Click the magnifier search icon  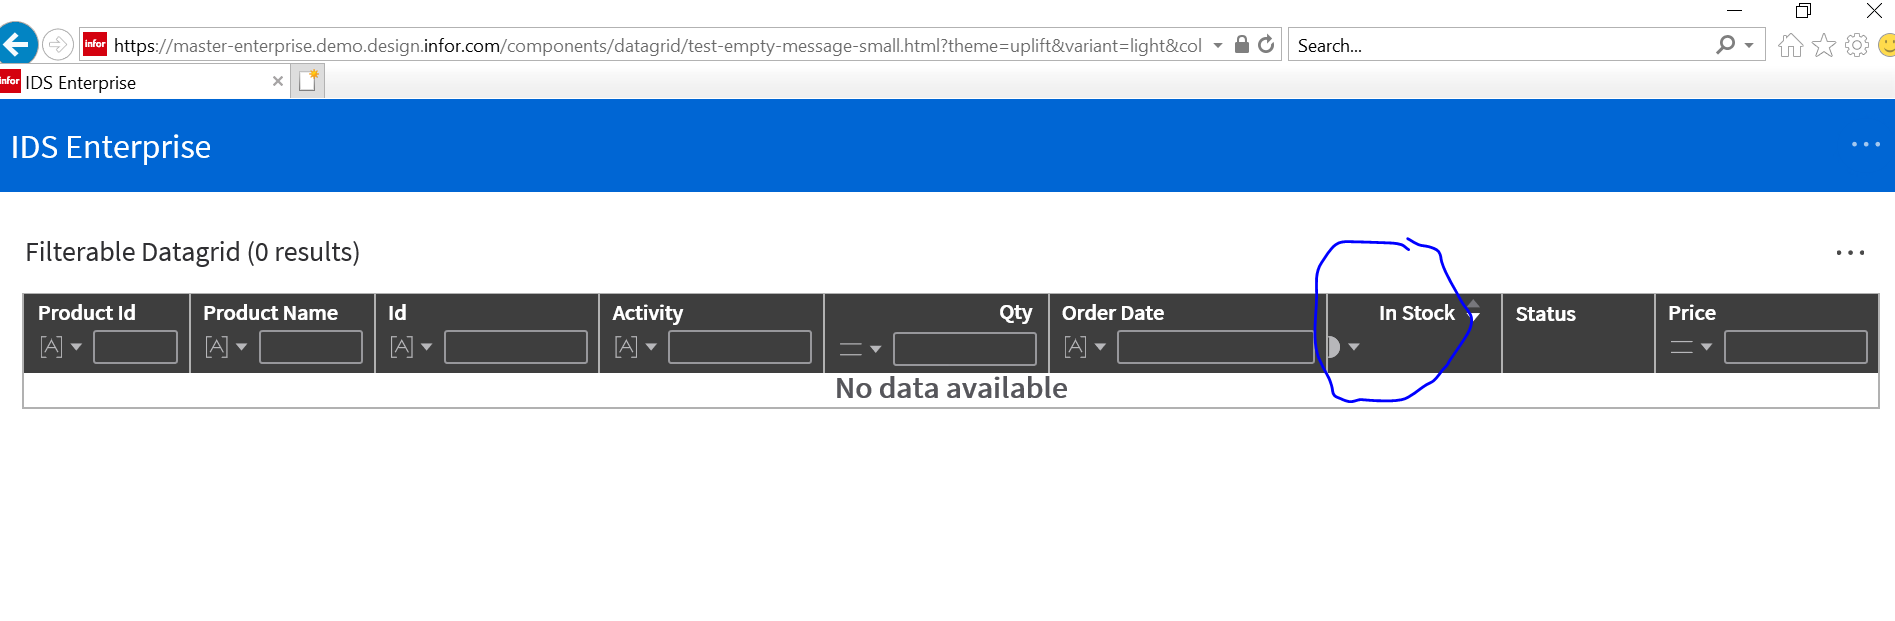click(x=1725, y=44)
